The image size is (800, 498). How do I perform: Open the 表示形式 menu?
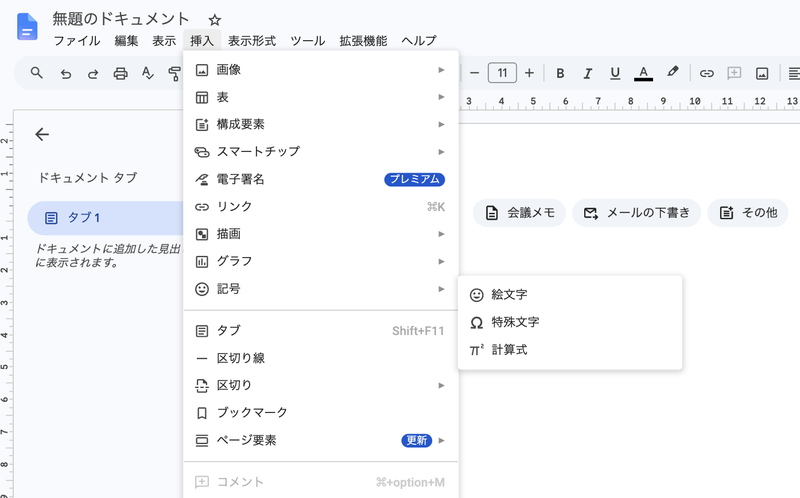[x=252, y=41]
